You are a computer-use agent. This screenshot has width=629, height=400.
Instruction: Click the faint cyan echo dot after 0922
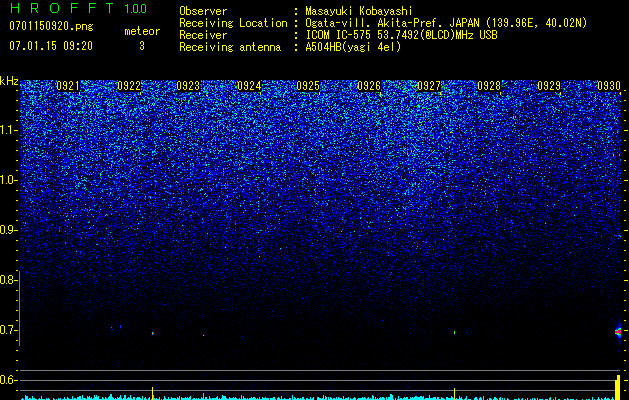[x=152, y=333]
